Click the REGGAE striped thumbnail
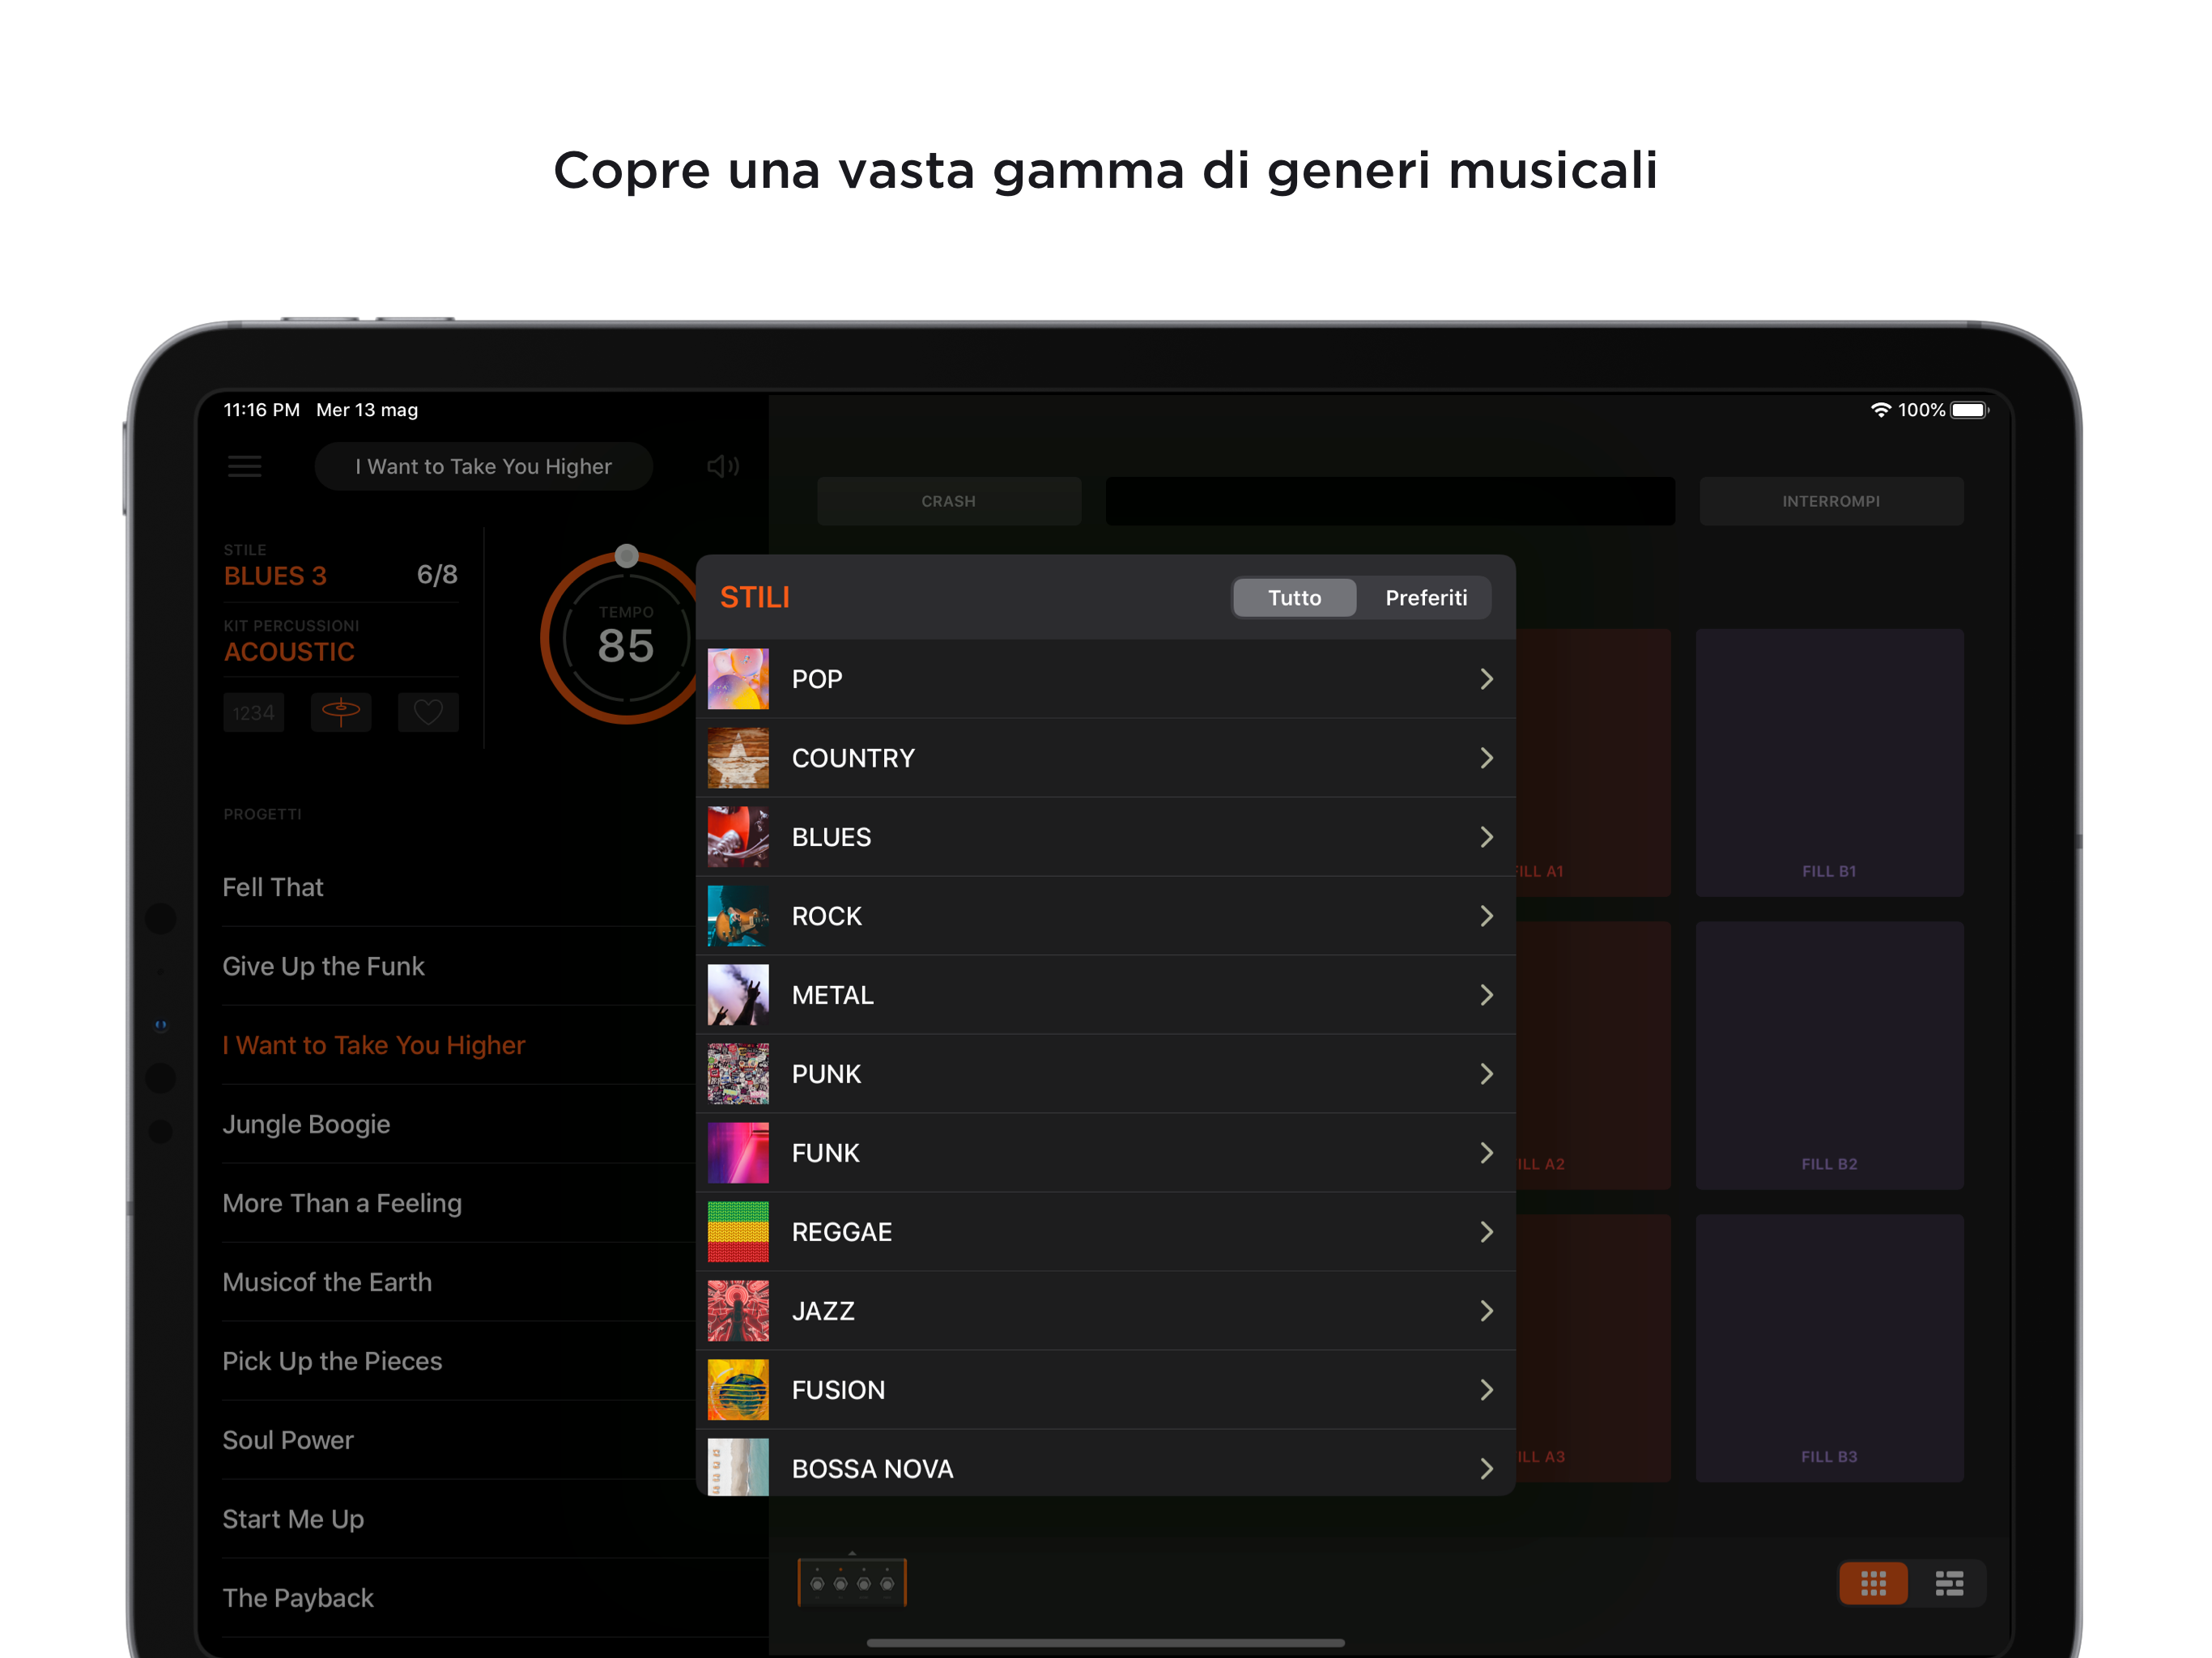Image resolution: width=2212 pixels, height=1658 pixels. [738, 1232]
